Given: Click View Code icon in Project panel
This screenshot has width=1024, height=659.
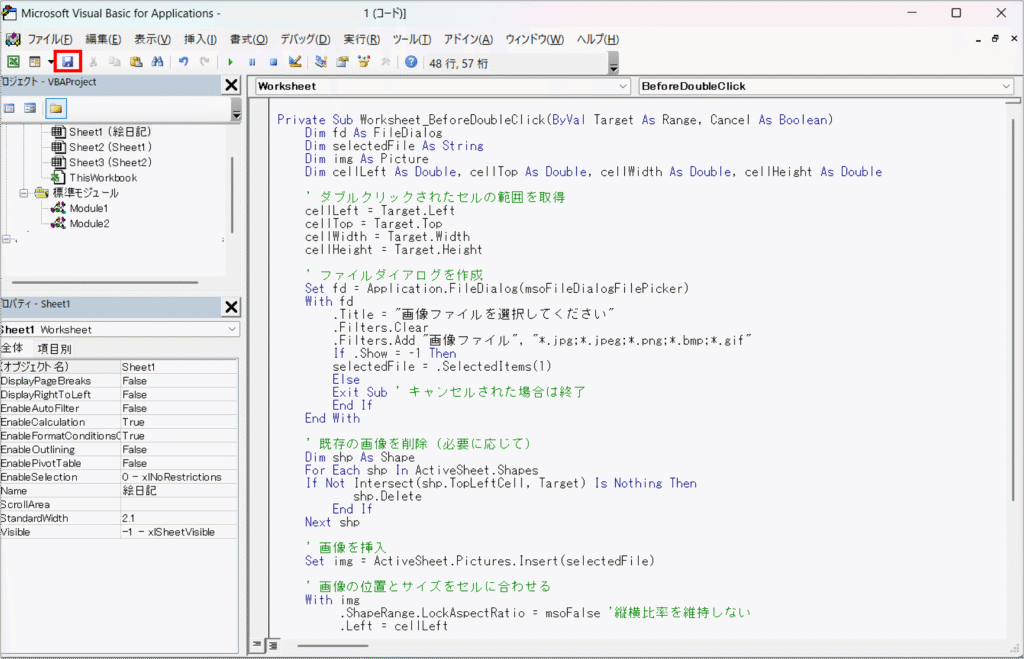Looking at the screenshot, I should (x=10, y=108).
